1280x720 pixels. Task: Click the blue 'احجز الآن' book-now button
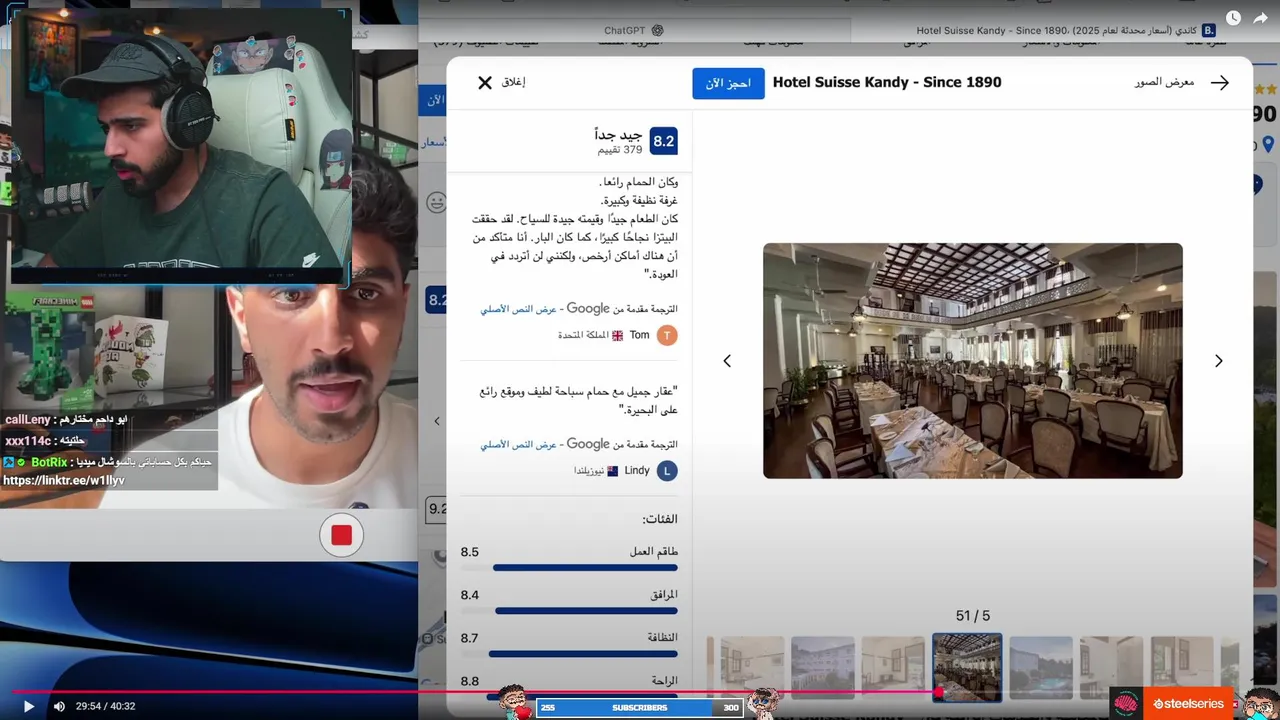pyautogui.click(x=728, y=83)
